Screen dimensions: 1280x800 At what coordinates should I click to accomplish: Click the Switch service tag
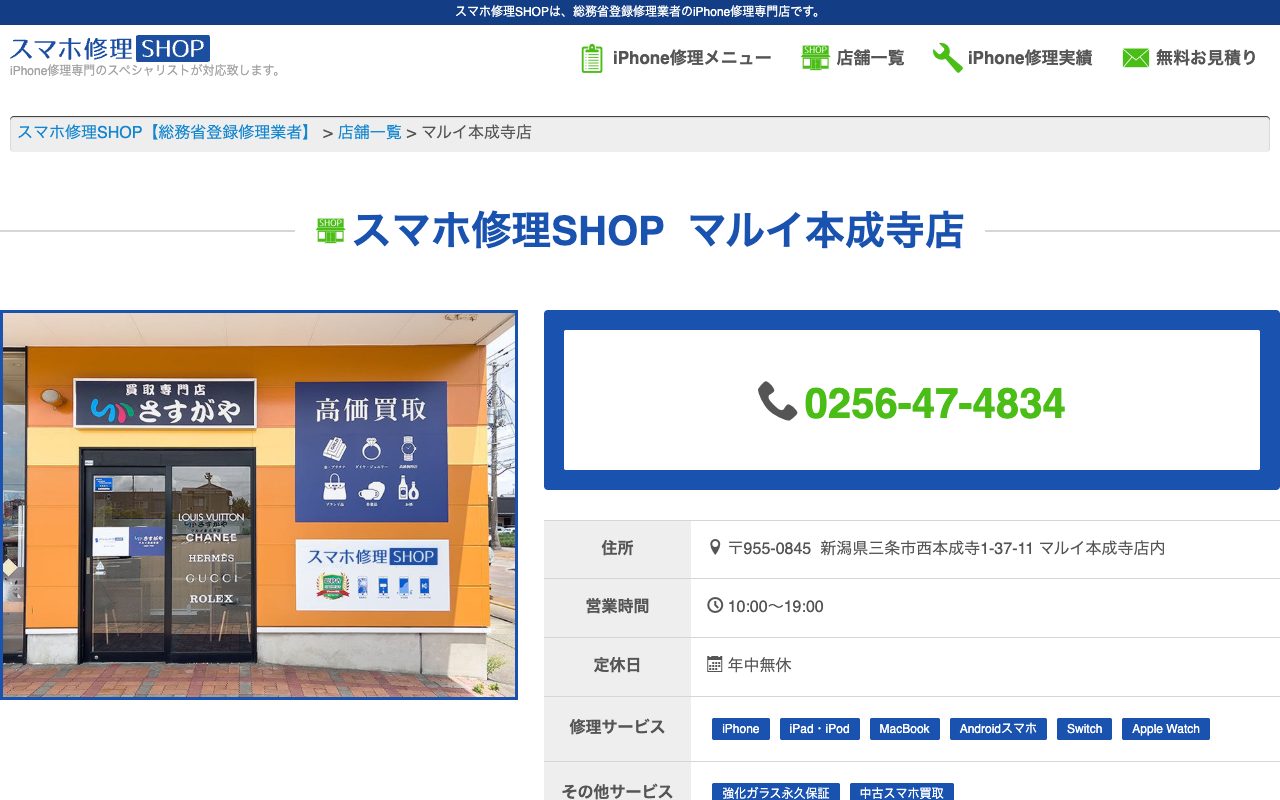pos(1084,729)
